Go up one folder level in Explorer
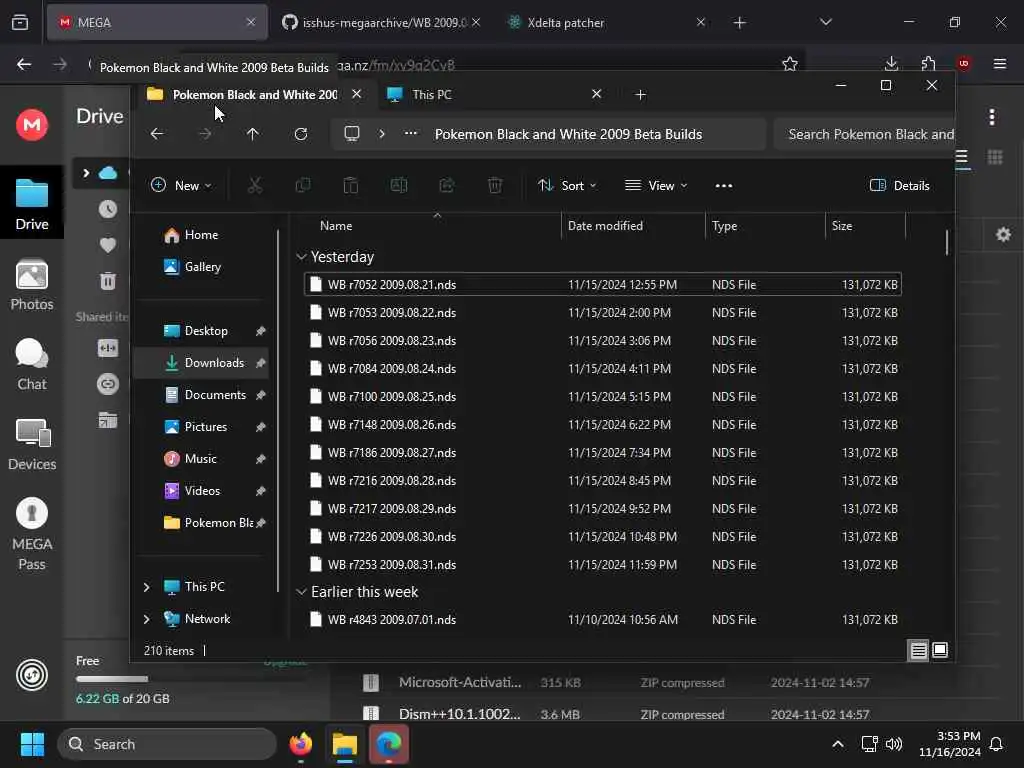Screen dimensions: 1024x768 [253, 134]
